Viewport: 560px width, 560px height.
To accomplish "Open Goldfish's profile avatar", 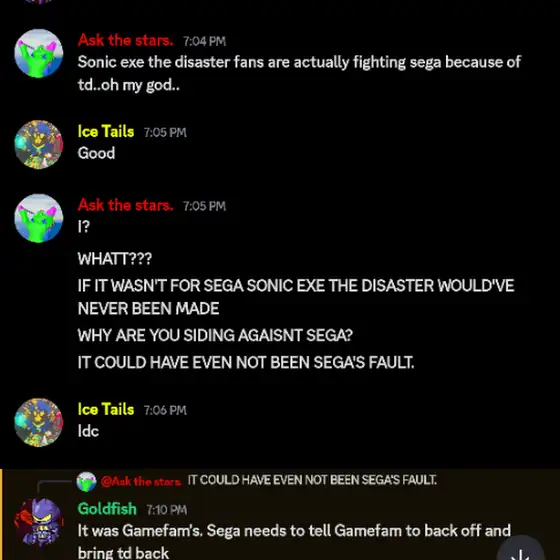I will click(x=39, y=522).
